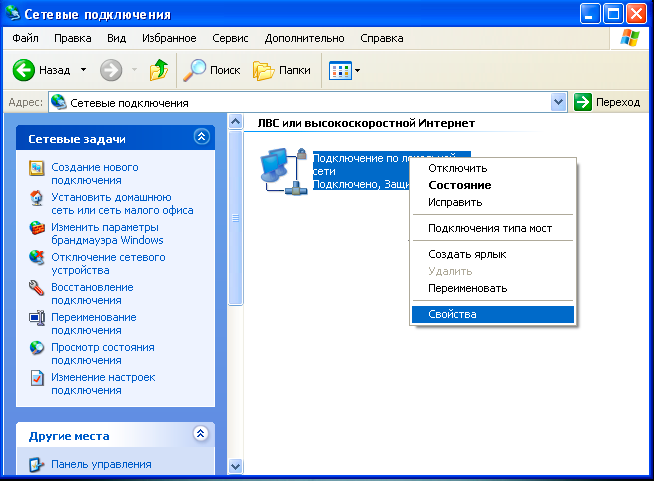Image resolution: width=654 pixels, height=481 pixels.
Task: Open the Файл menu
Action: click(25, 38)
